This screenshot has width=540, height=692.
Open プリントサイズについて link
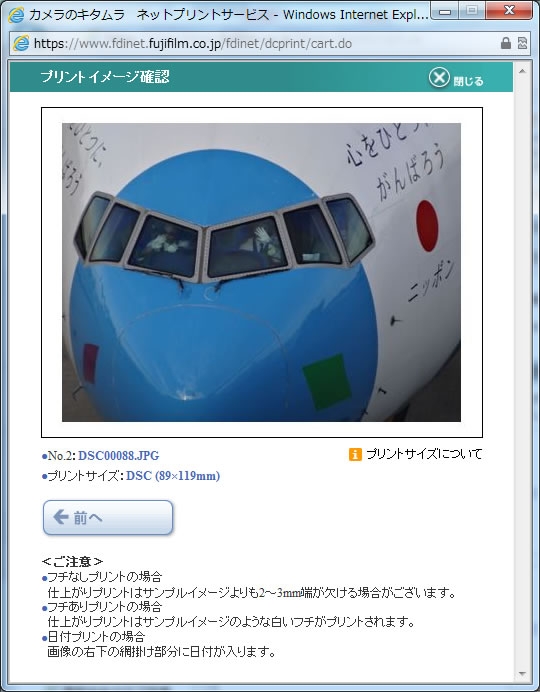point(424,454)
